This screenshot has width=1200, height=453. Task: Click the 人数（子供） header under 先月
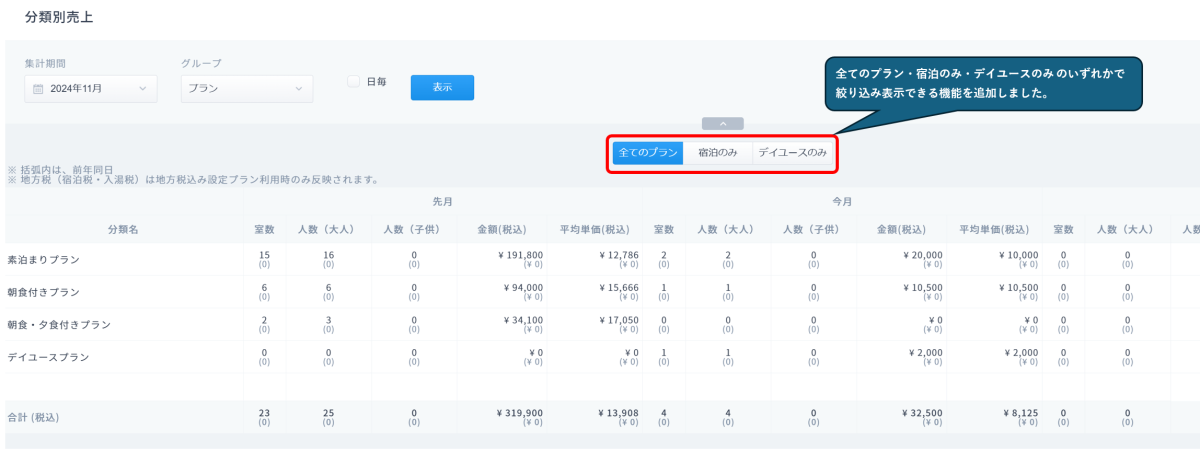click(414, 230)
